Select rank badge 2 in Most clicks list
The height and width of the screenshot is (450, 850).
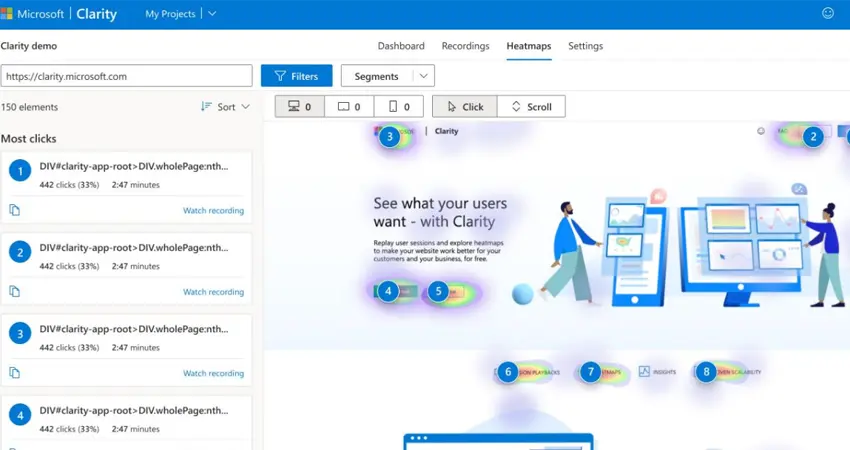tap(20, 252)
